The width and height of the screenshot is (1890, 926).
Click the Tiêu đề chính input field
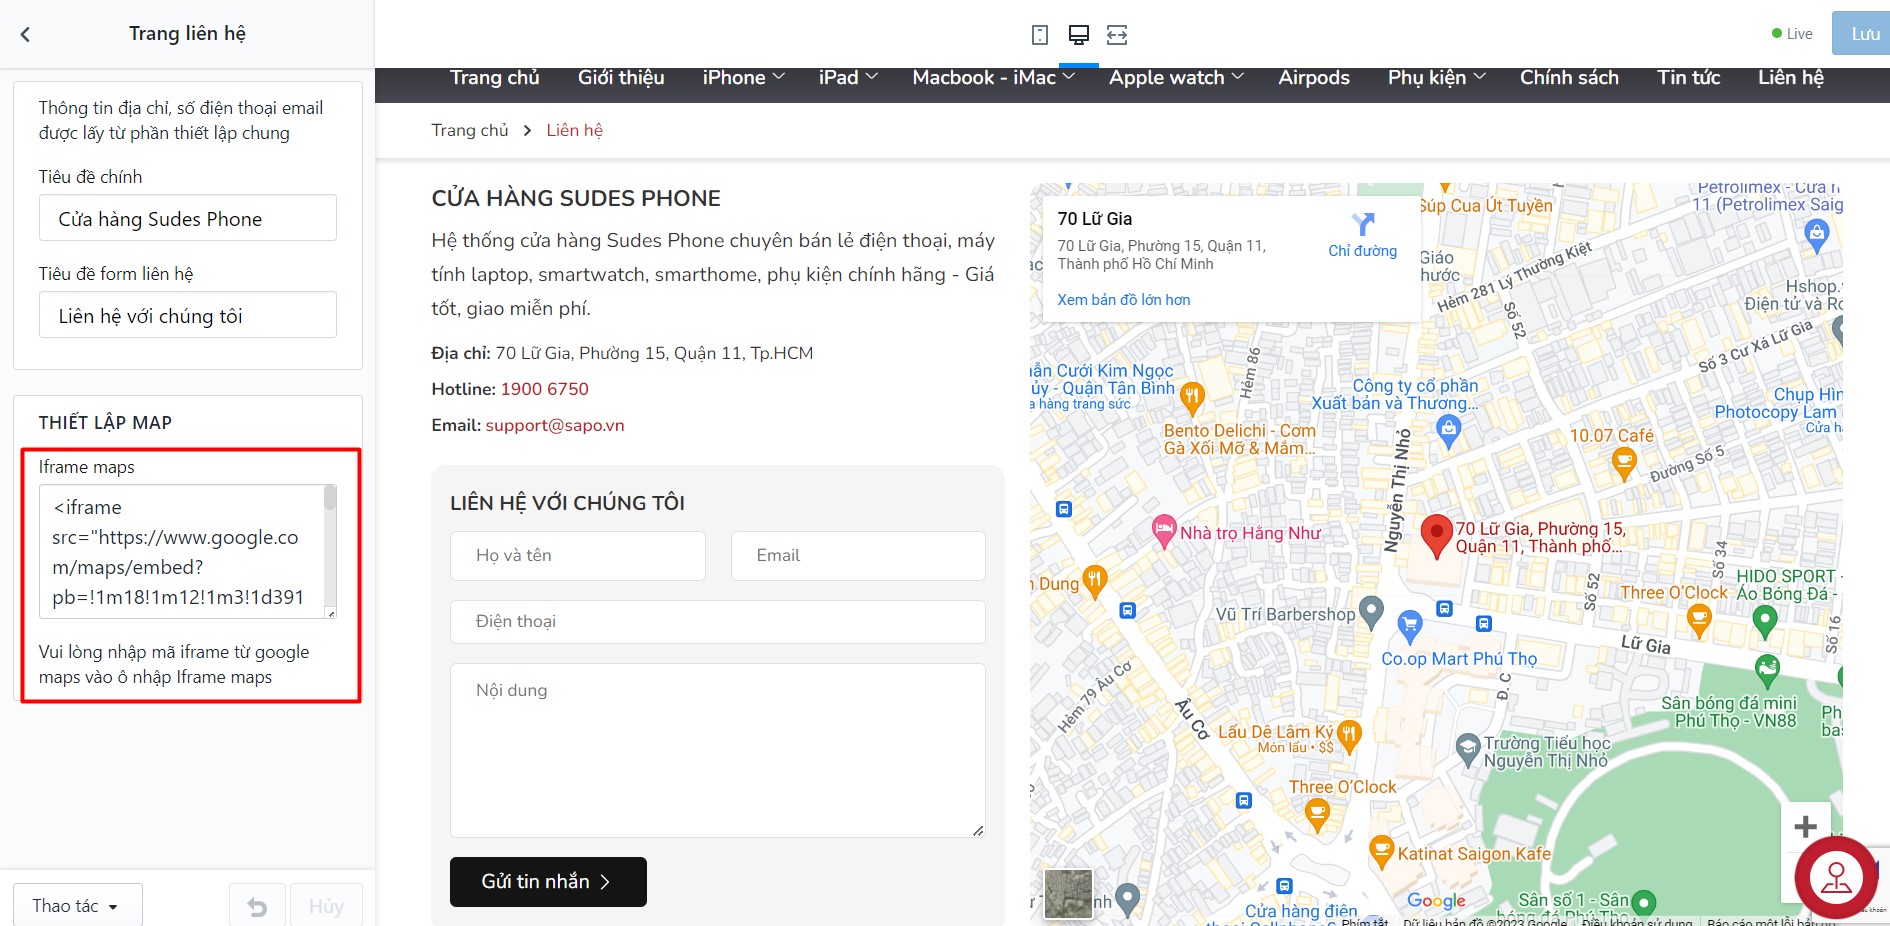coord(188,218)
